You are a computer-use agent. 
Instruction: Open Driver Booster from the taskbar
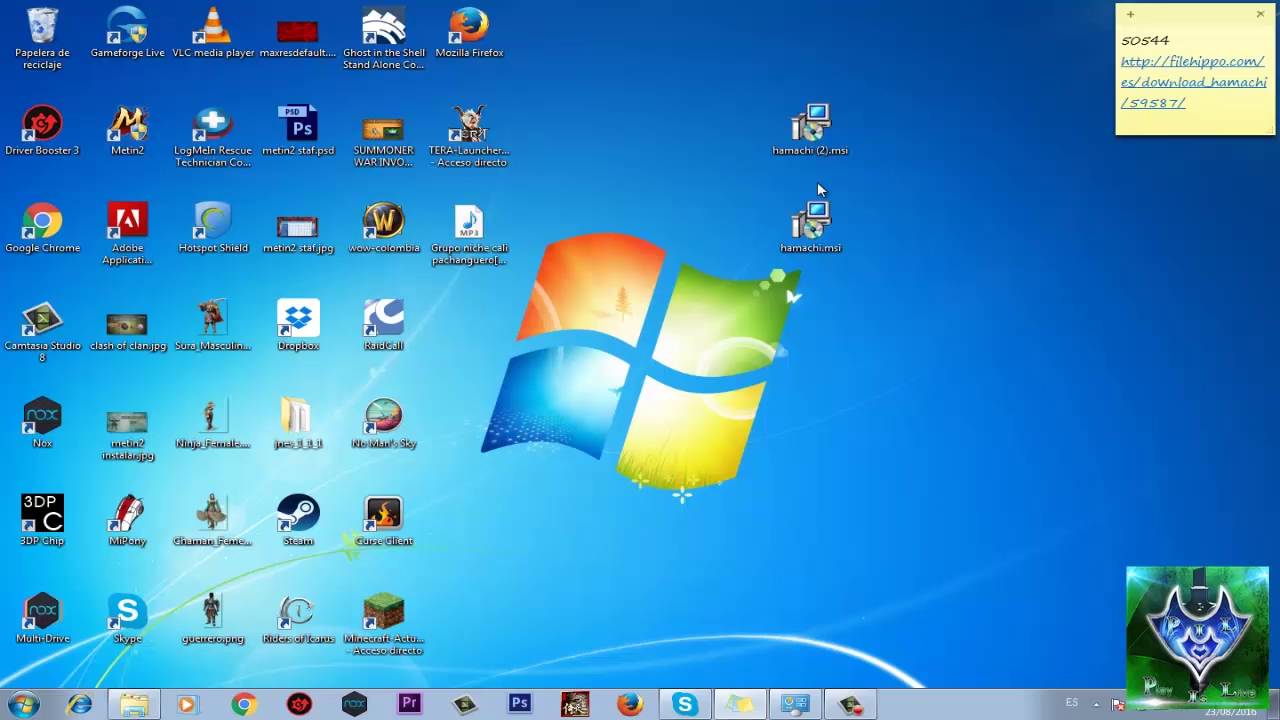coord(299,704)
